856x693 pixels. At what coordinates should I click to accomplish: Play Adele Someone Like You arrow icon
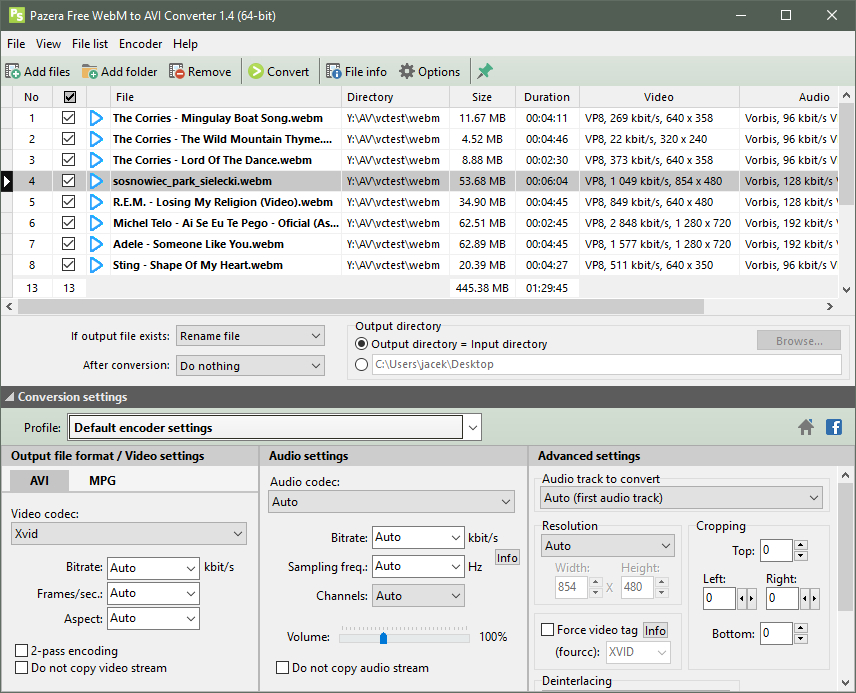coord(96,244)
